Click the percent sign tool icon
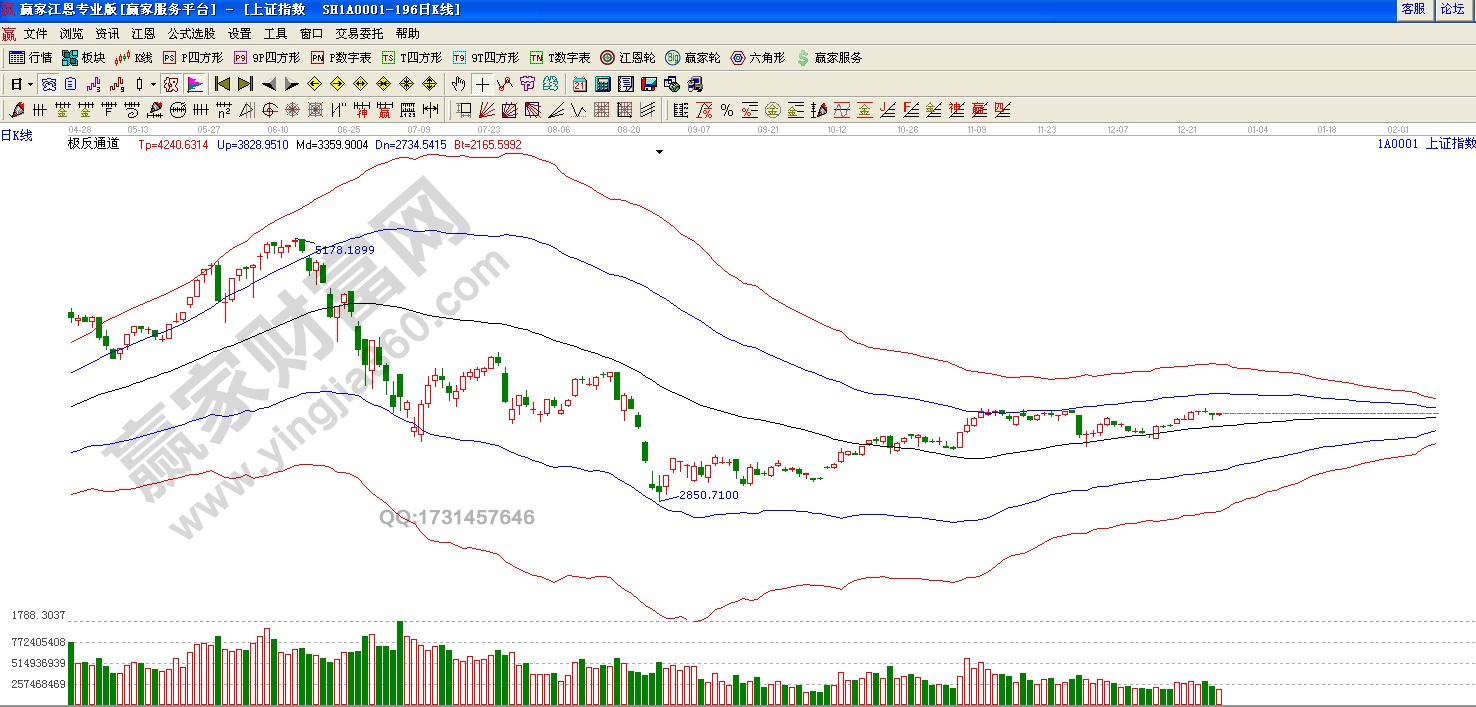The image size is (1476, 707). click(726, 110)
